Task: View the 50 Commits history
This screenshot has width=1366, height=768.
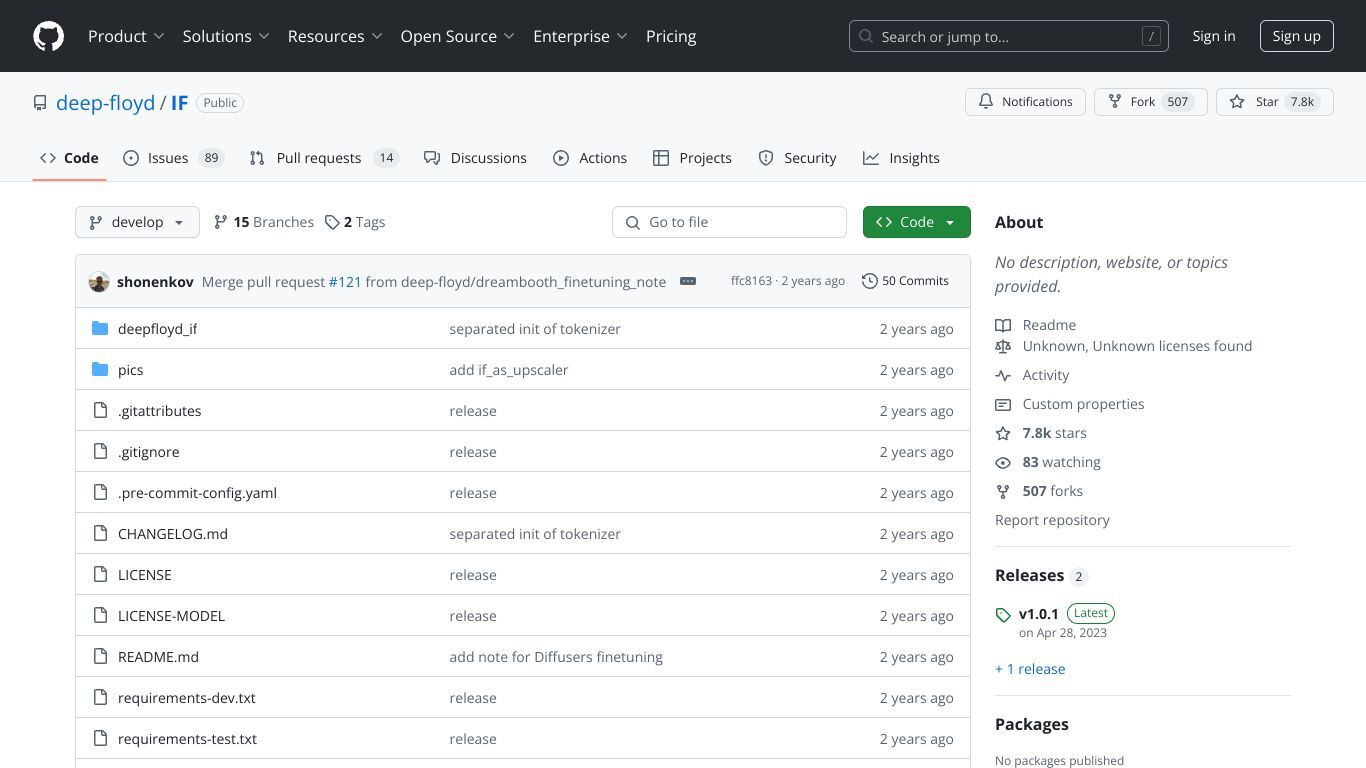Action: tap(905, 281)
